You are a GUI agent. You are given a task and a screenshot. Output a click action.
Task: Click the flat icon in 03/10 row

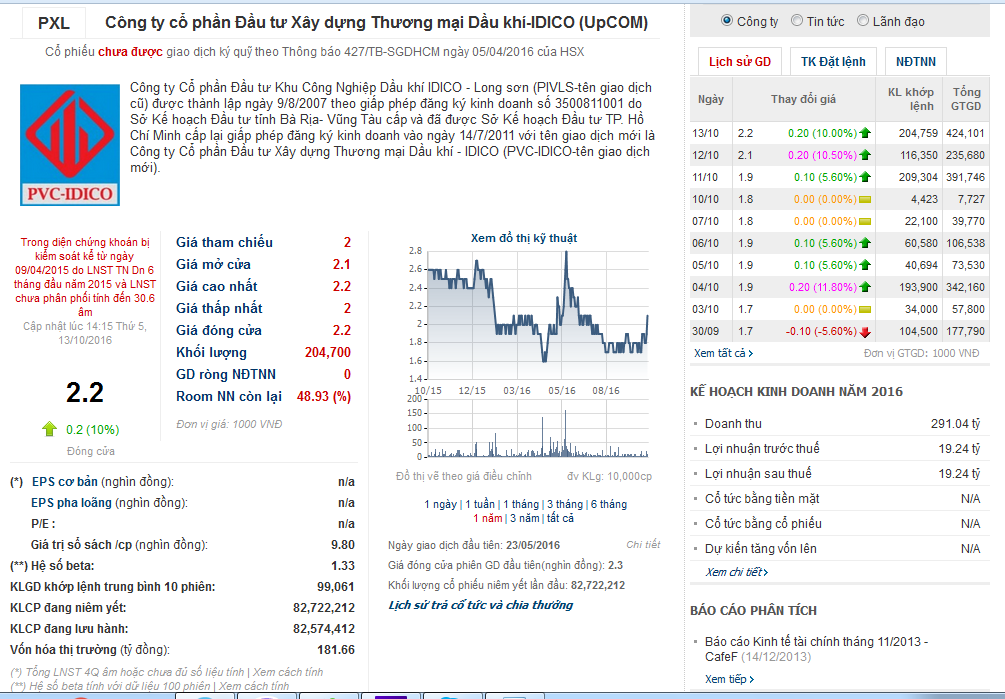click(x=865, y=309)
